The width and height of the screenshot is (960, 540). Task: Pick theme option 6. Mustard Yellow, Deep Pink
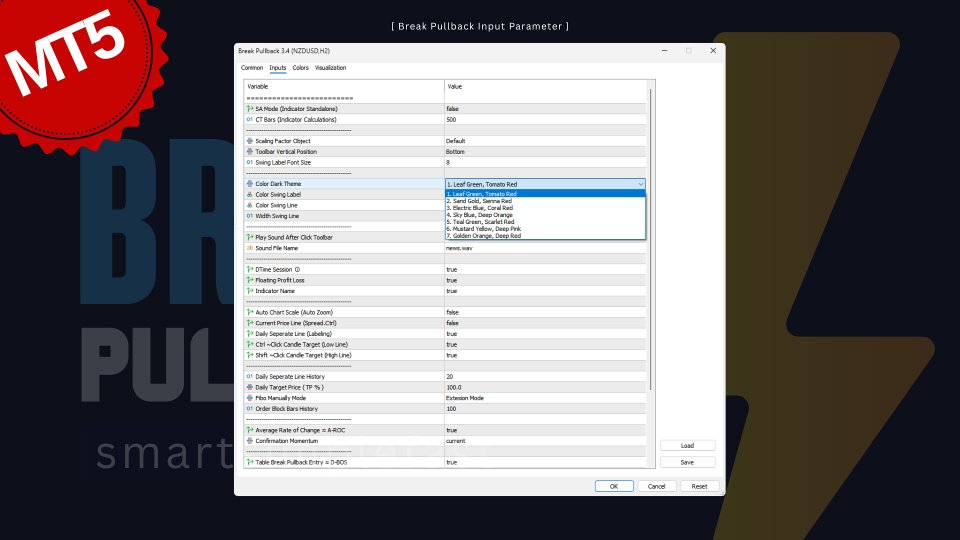[545, 228]
